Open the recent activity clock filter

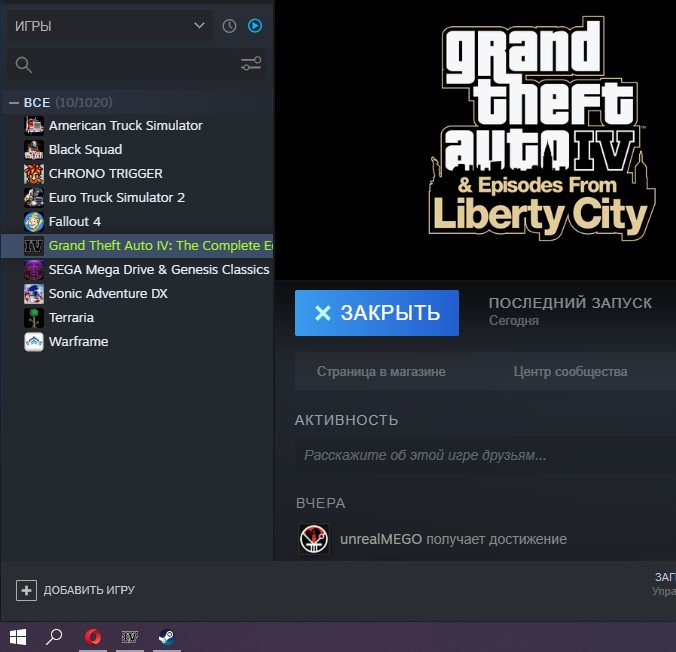coord(229,26)
